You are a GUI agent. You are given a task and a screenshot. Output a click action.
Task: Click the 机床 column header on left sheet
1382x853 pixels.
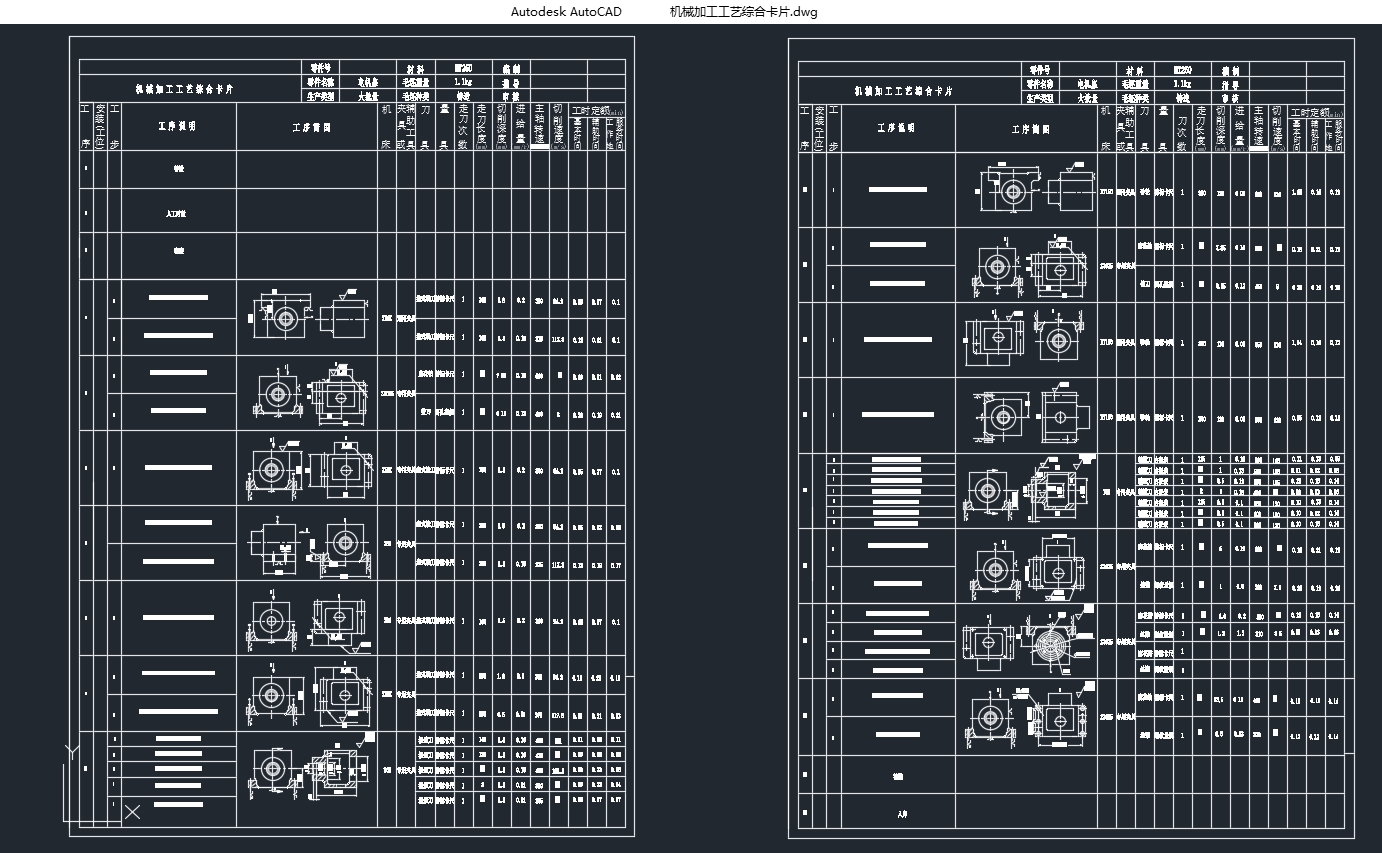tap(387, 127)
